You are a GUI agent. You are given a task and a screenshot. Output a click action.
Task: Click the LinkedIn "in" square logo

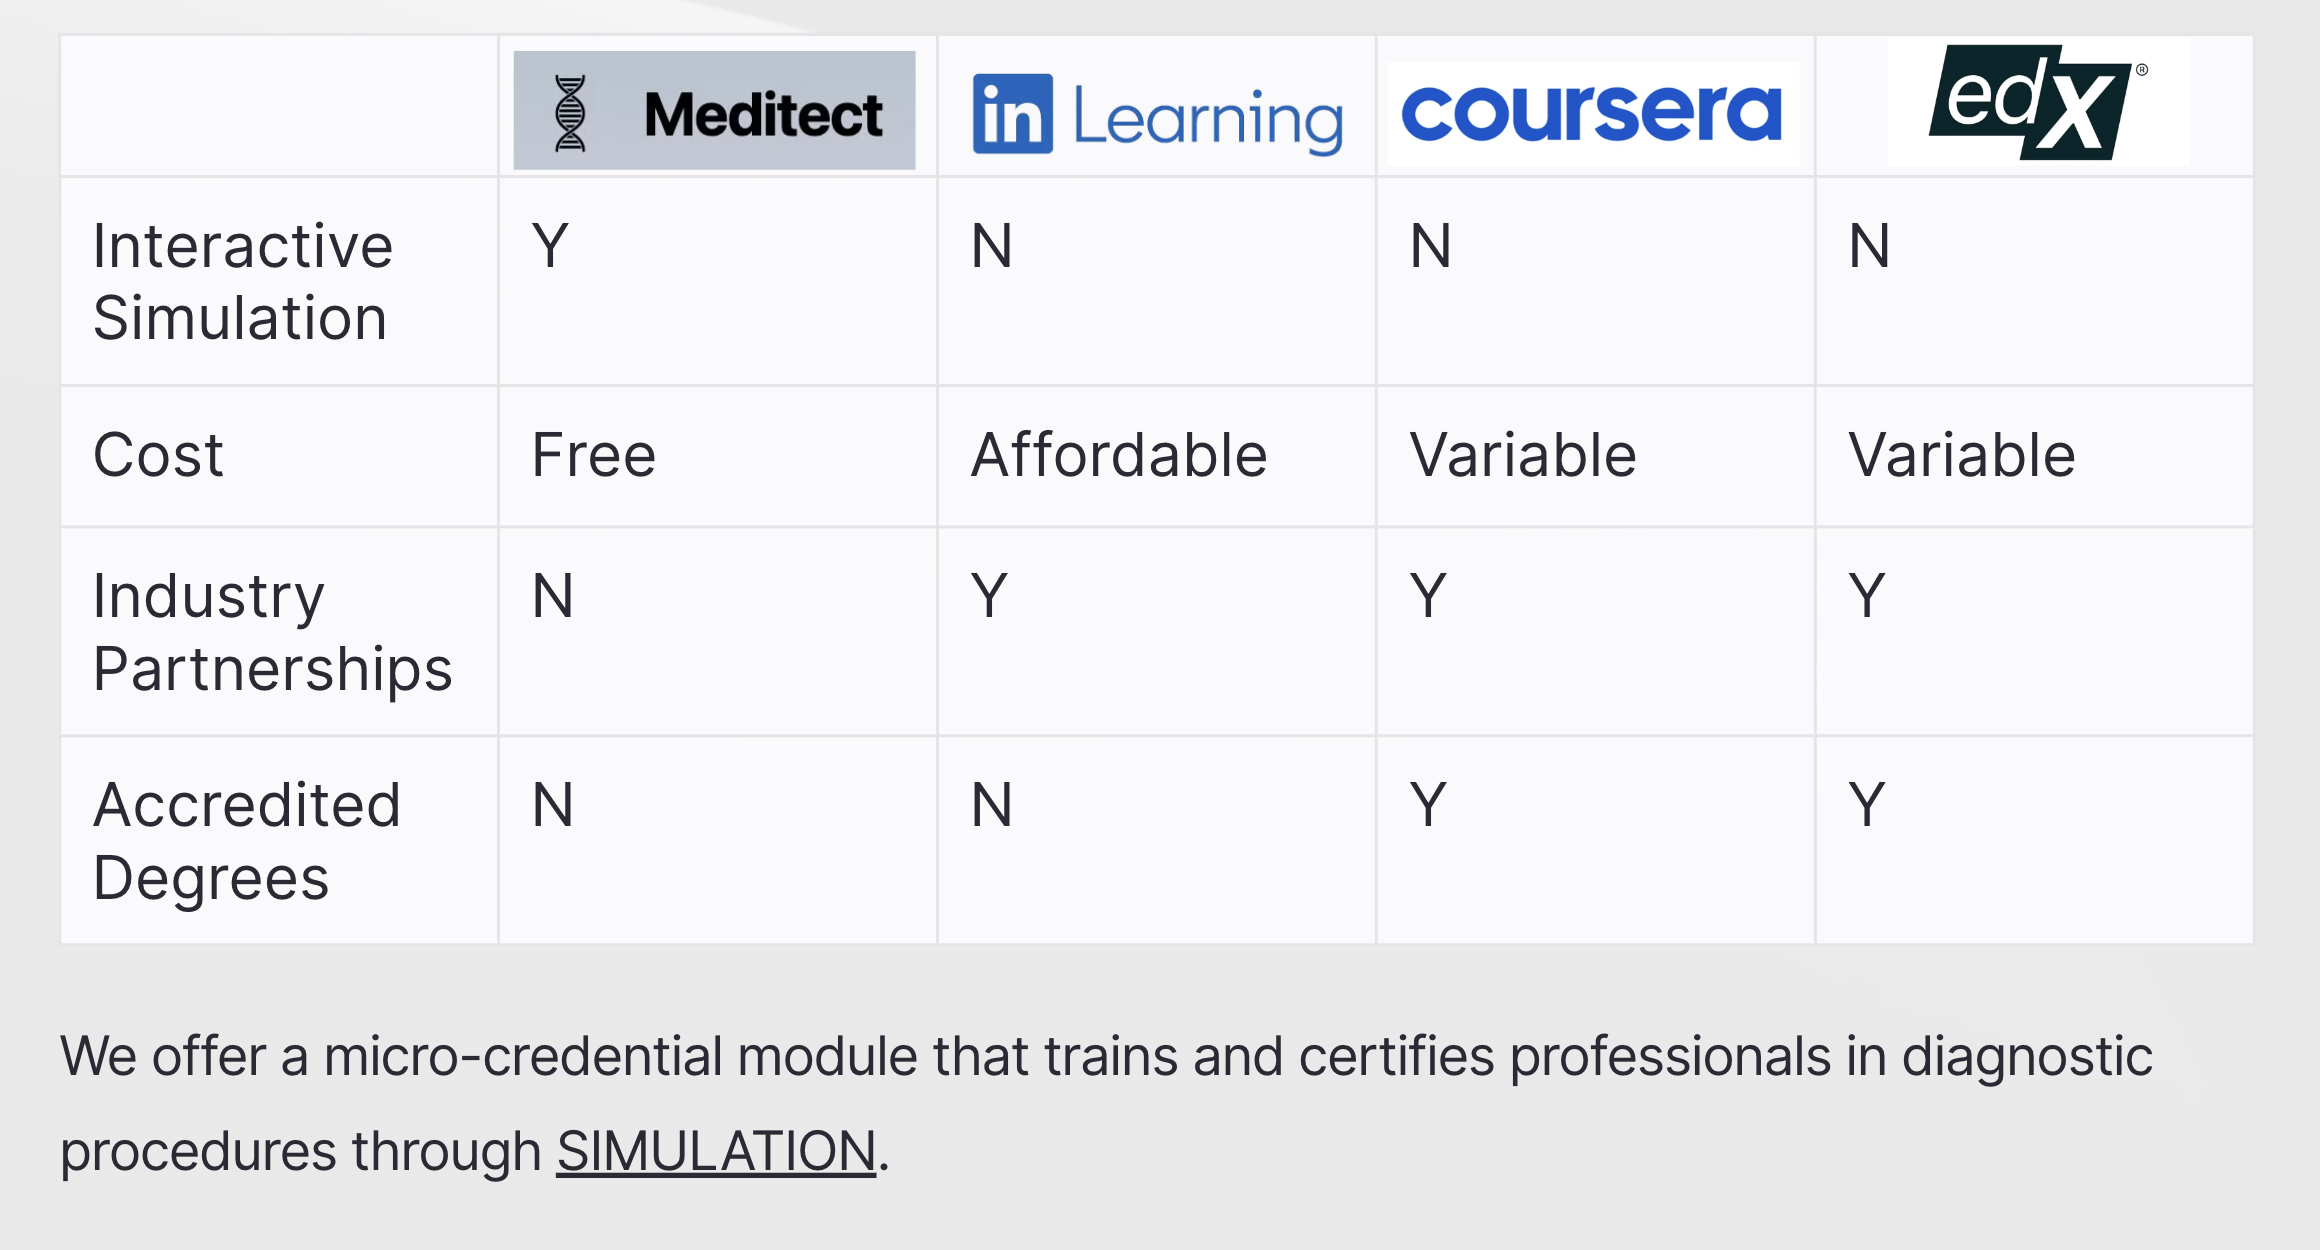1012,114
